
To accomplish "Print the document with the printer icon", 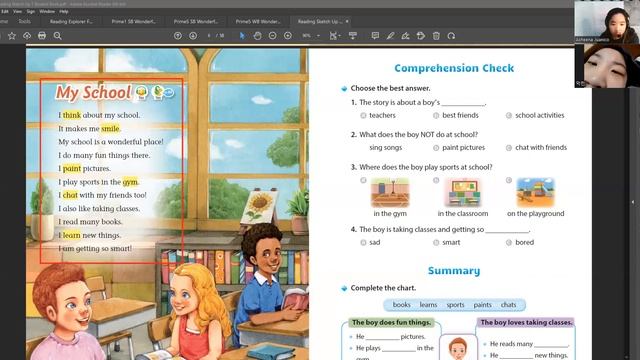I will (42, 36).
